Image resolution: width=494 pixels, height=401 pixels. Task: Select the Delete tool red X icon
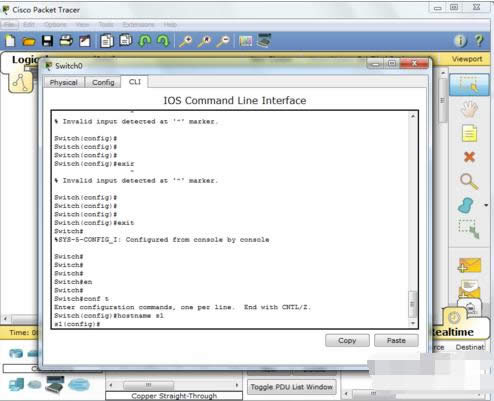[x=469, y=157]
